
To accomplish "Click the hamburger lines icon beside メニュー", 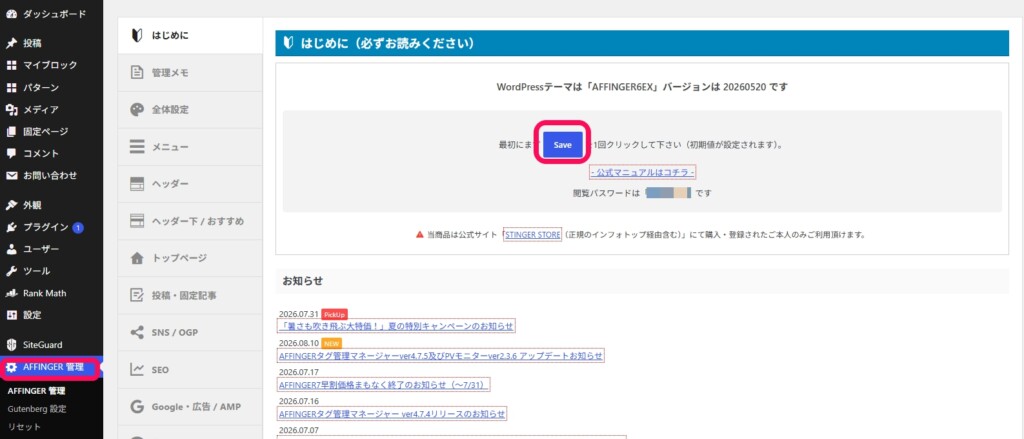I will pyautogui.click(x=137, y=147).
